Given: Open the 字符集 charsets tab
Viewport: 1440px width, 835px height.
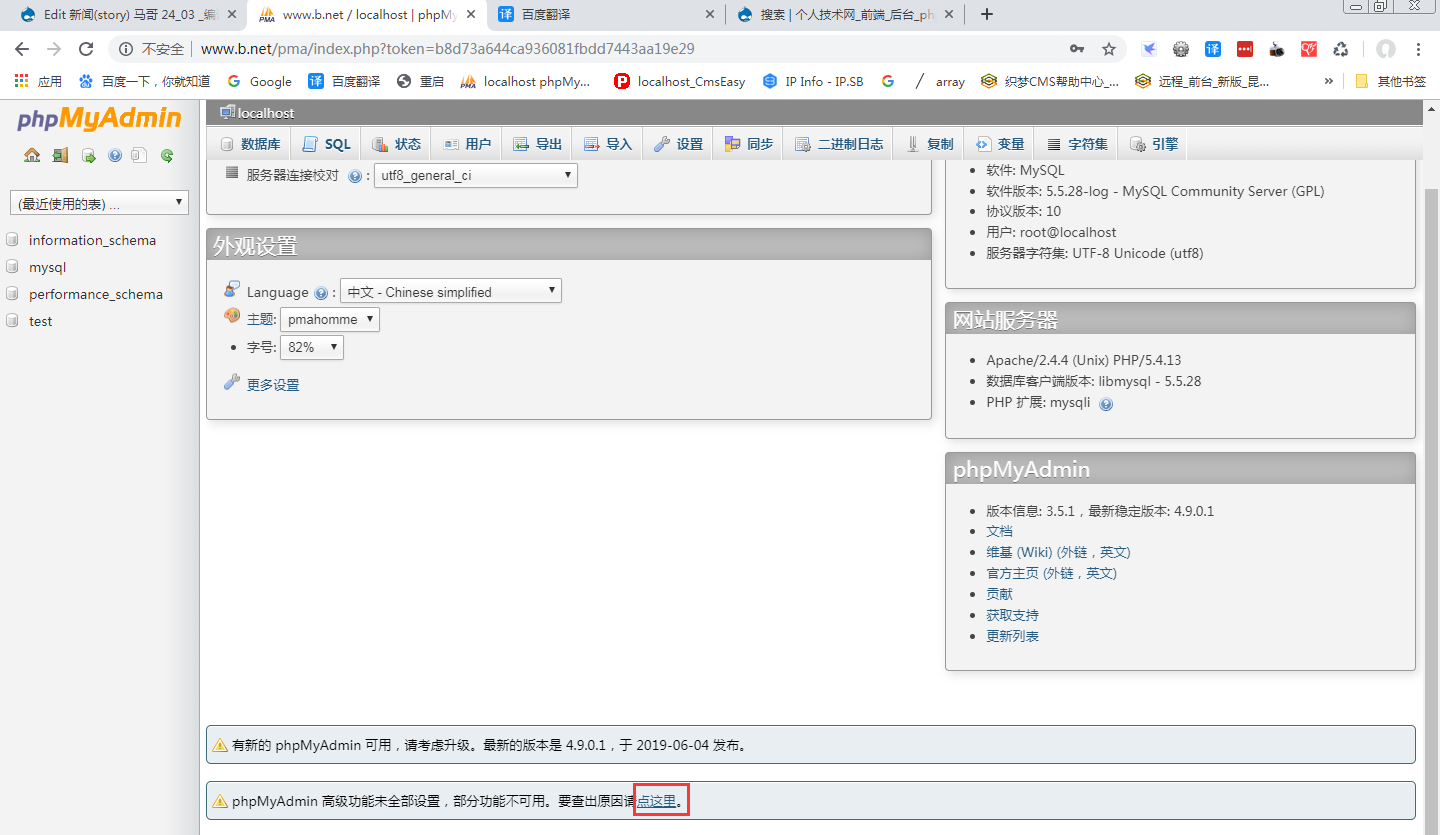Looking at the screenshot, I should (x=1077, y=144).
